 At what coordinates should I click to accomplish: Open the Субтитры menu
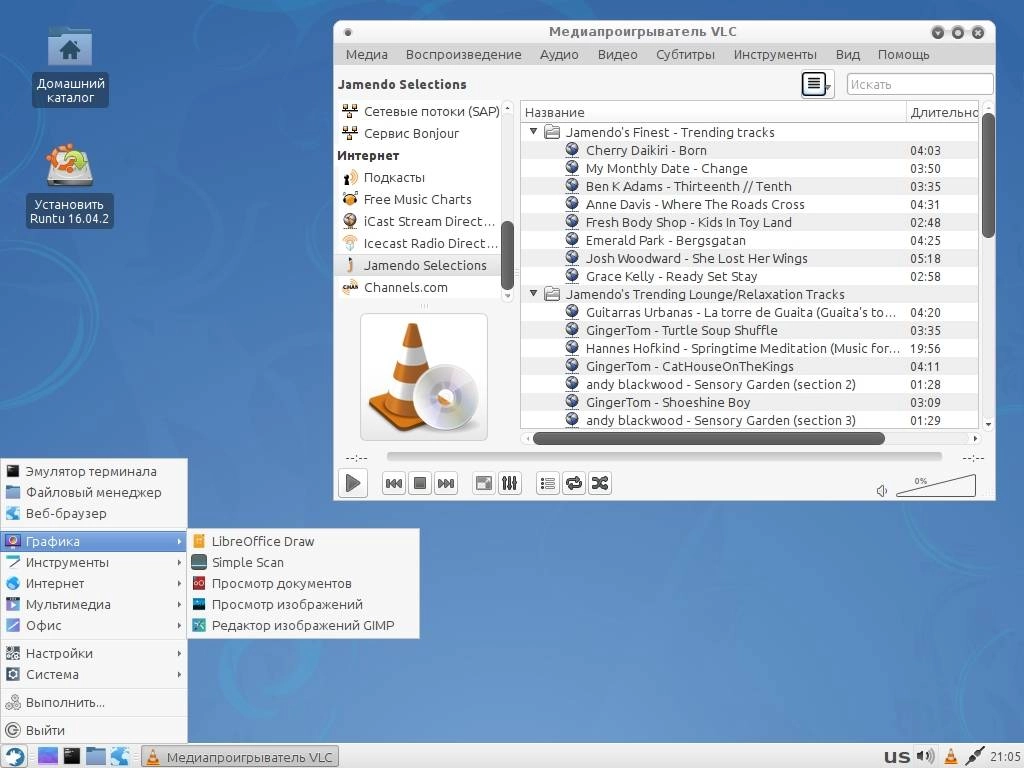(685, 55)
